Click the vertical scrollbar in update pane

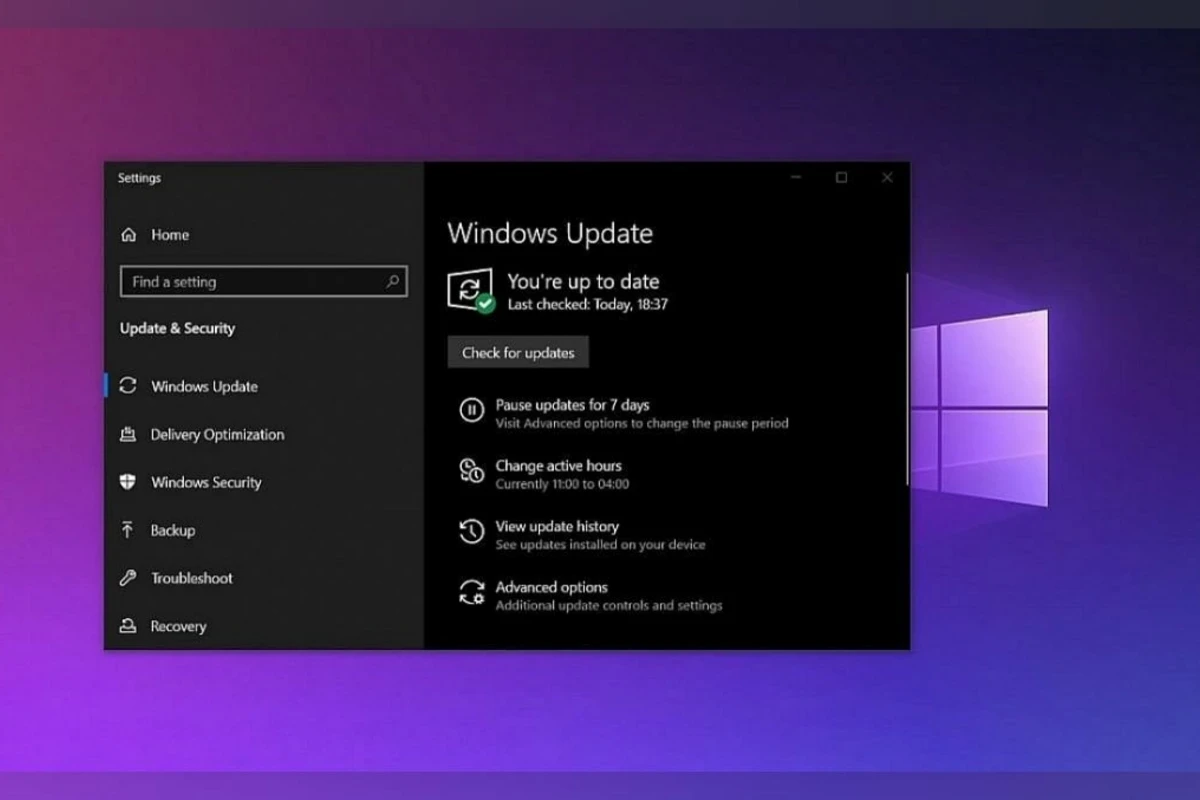tap(907, 380)
